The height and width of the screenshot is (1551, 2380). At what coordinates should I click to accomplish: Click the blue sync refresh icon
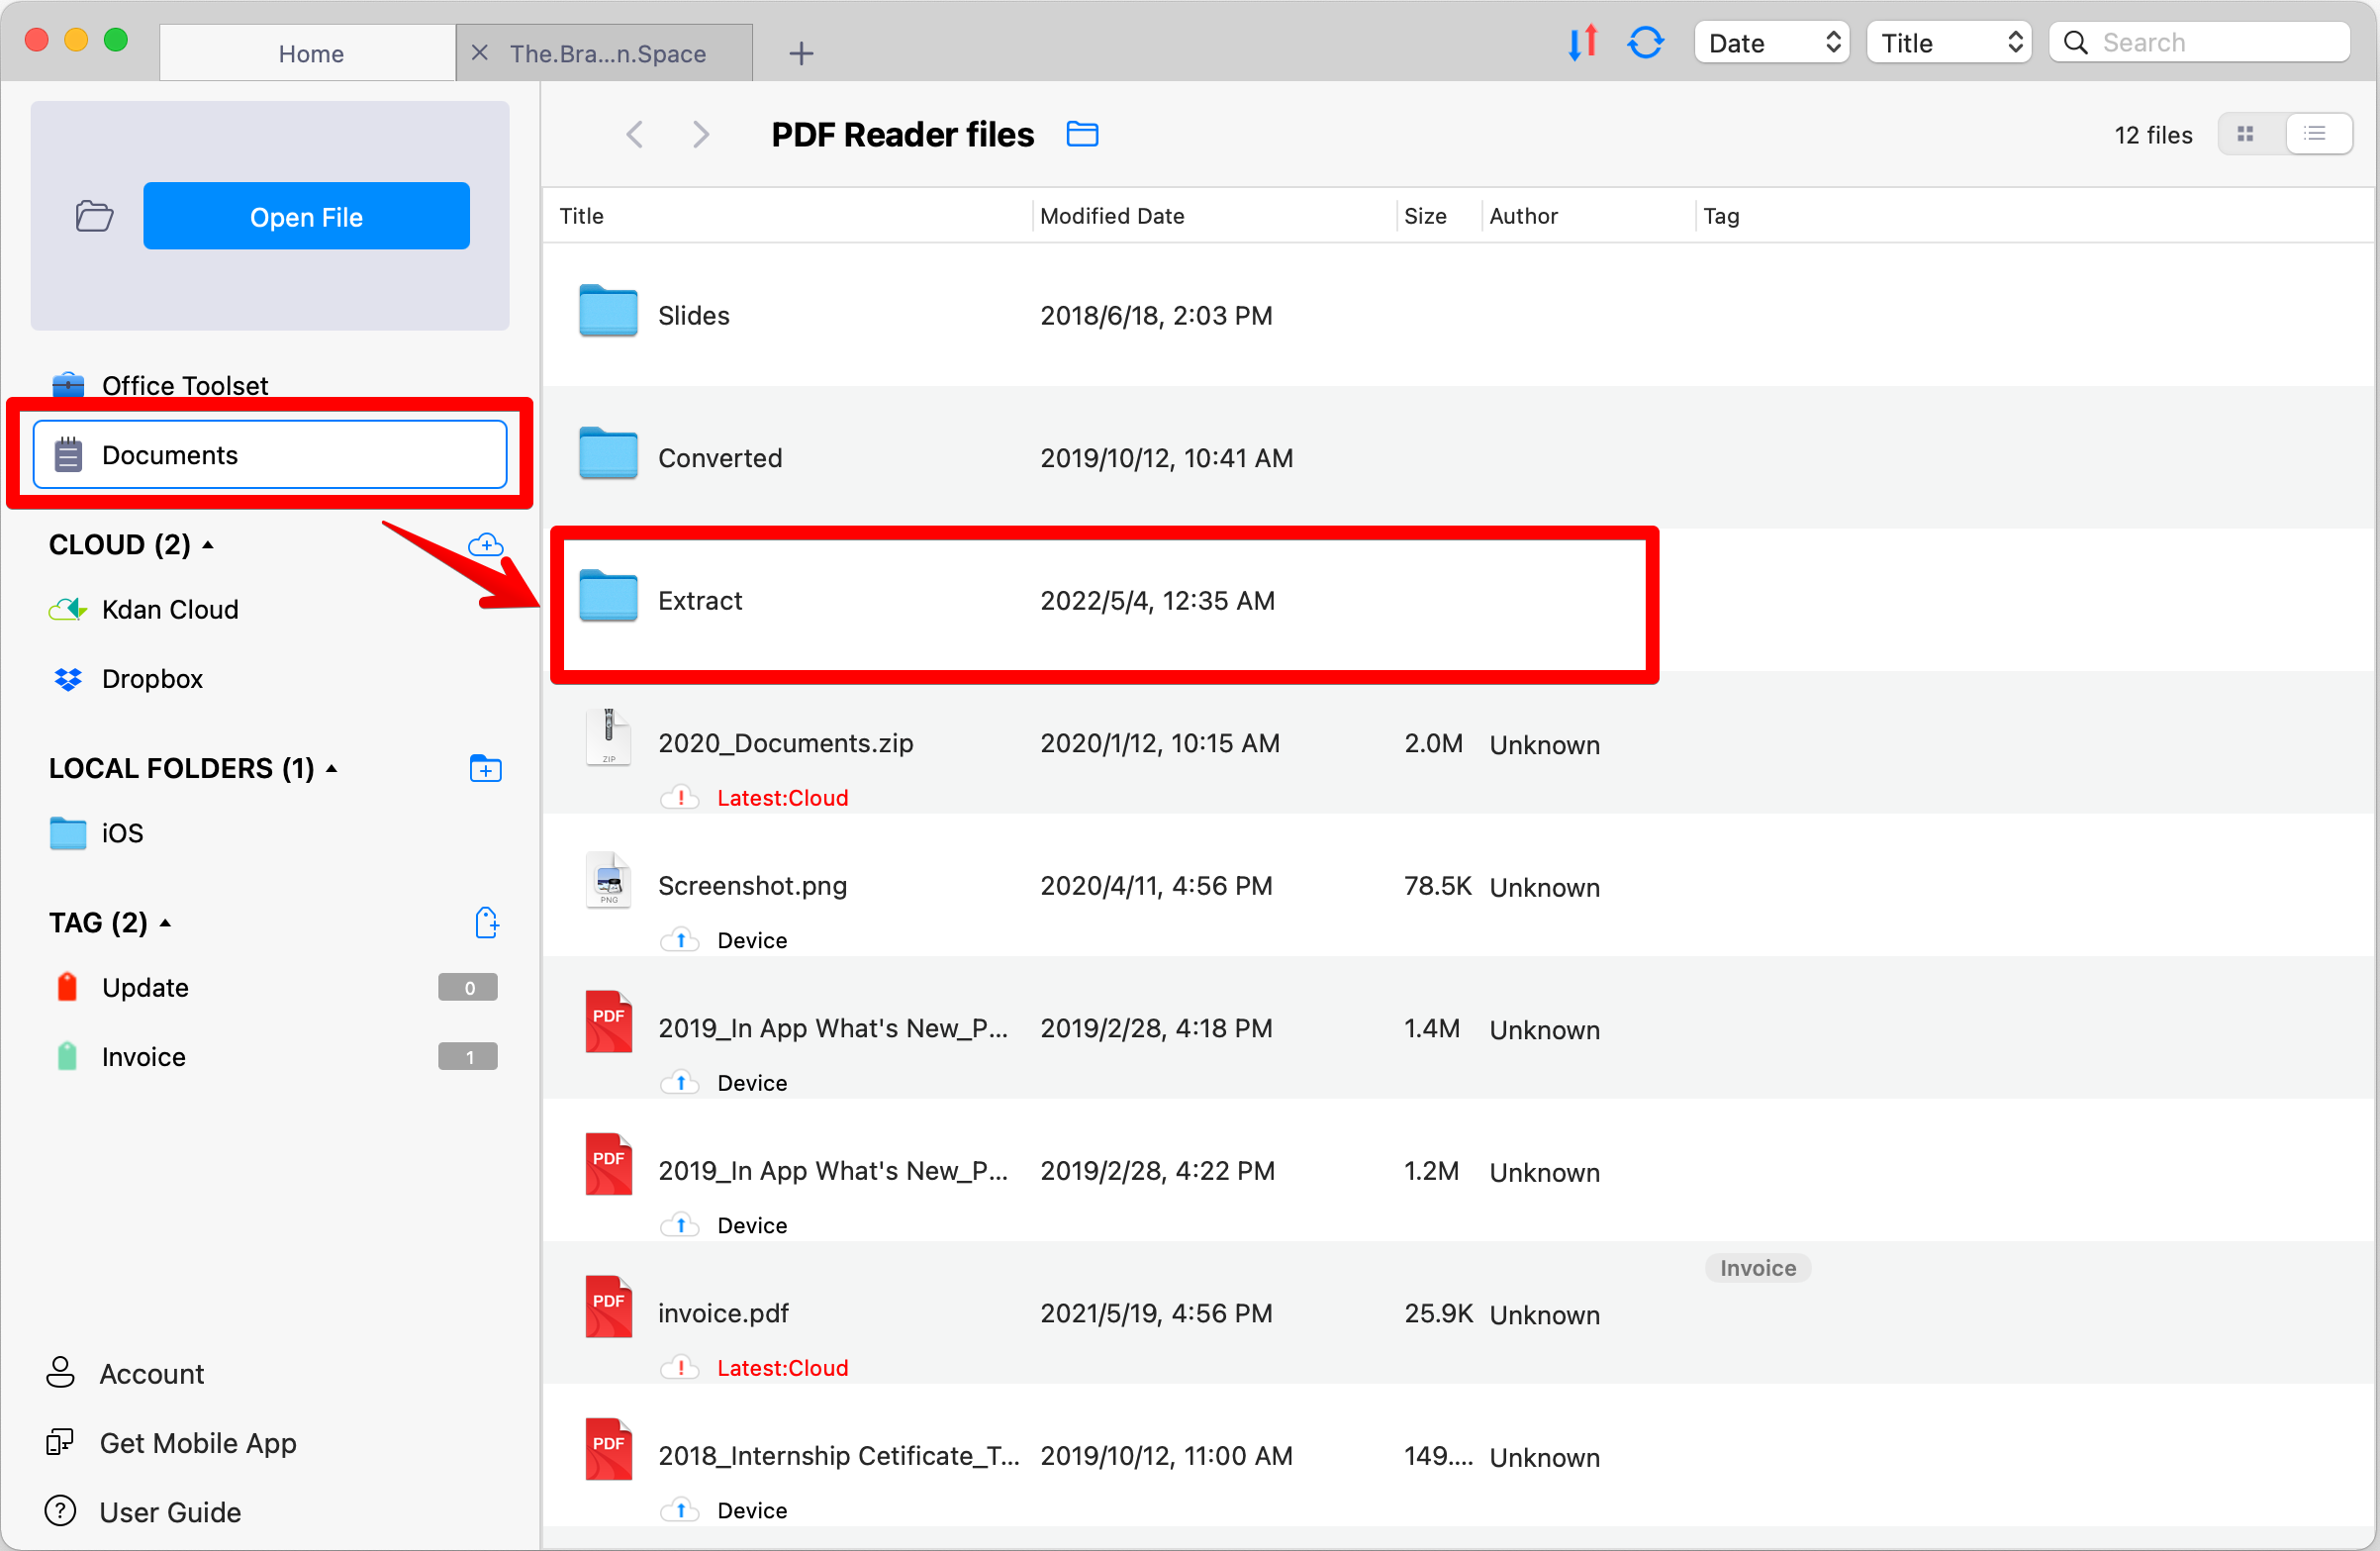(1645, 43)
